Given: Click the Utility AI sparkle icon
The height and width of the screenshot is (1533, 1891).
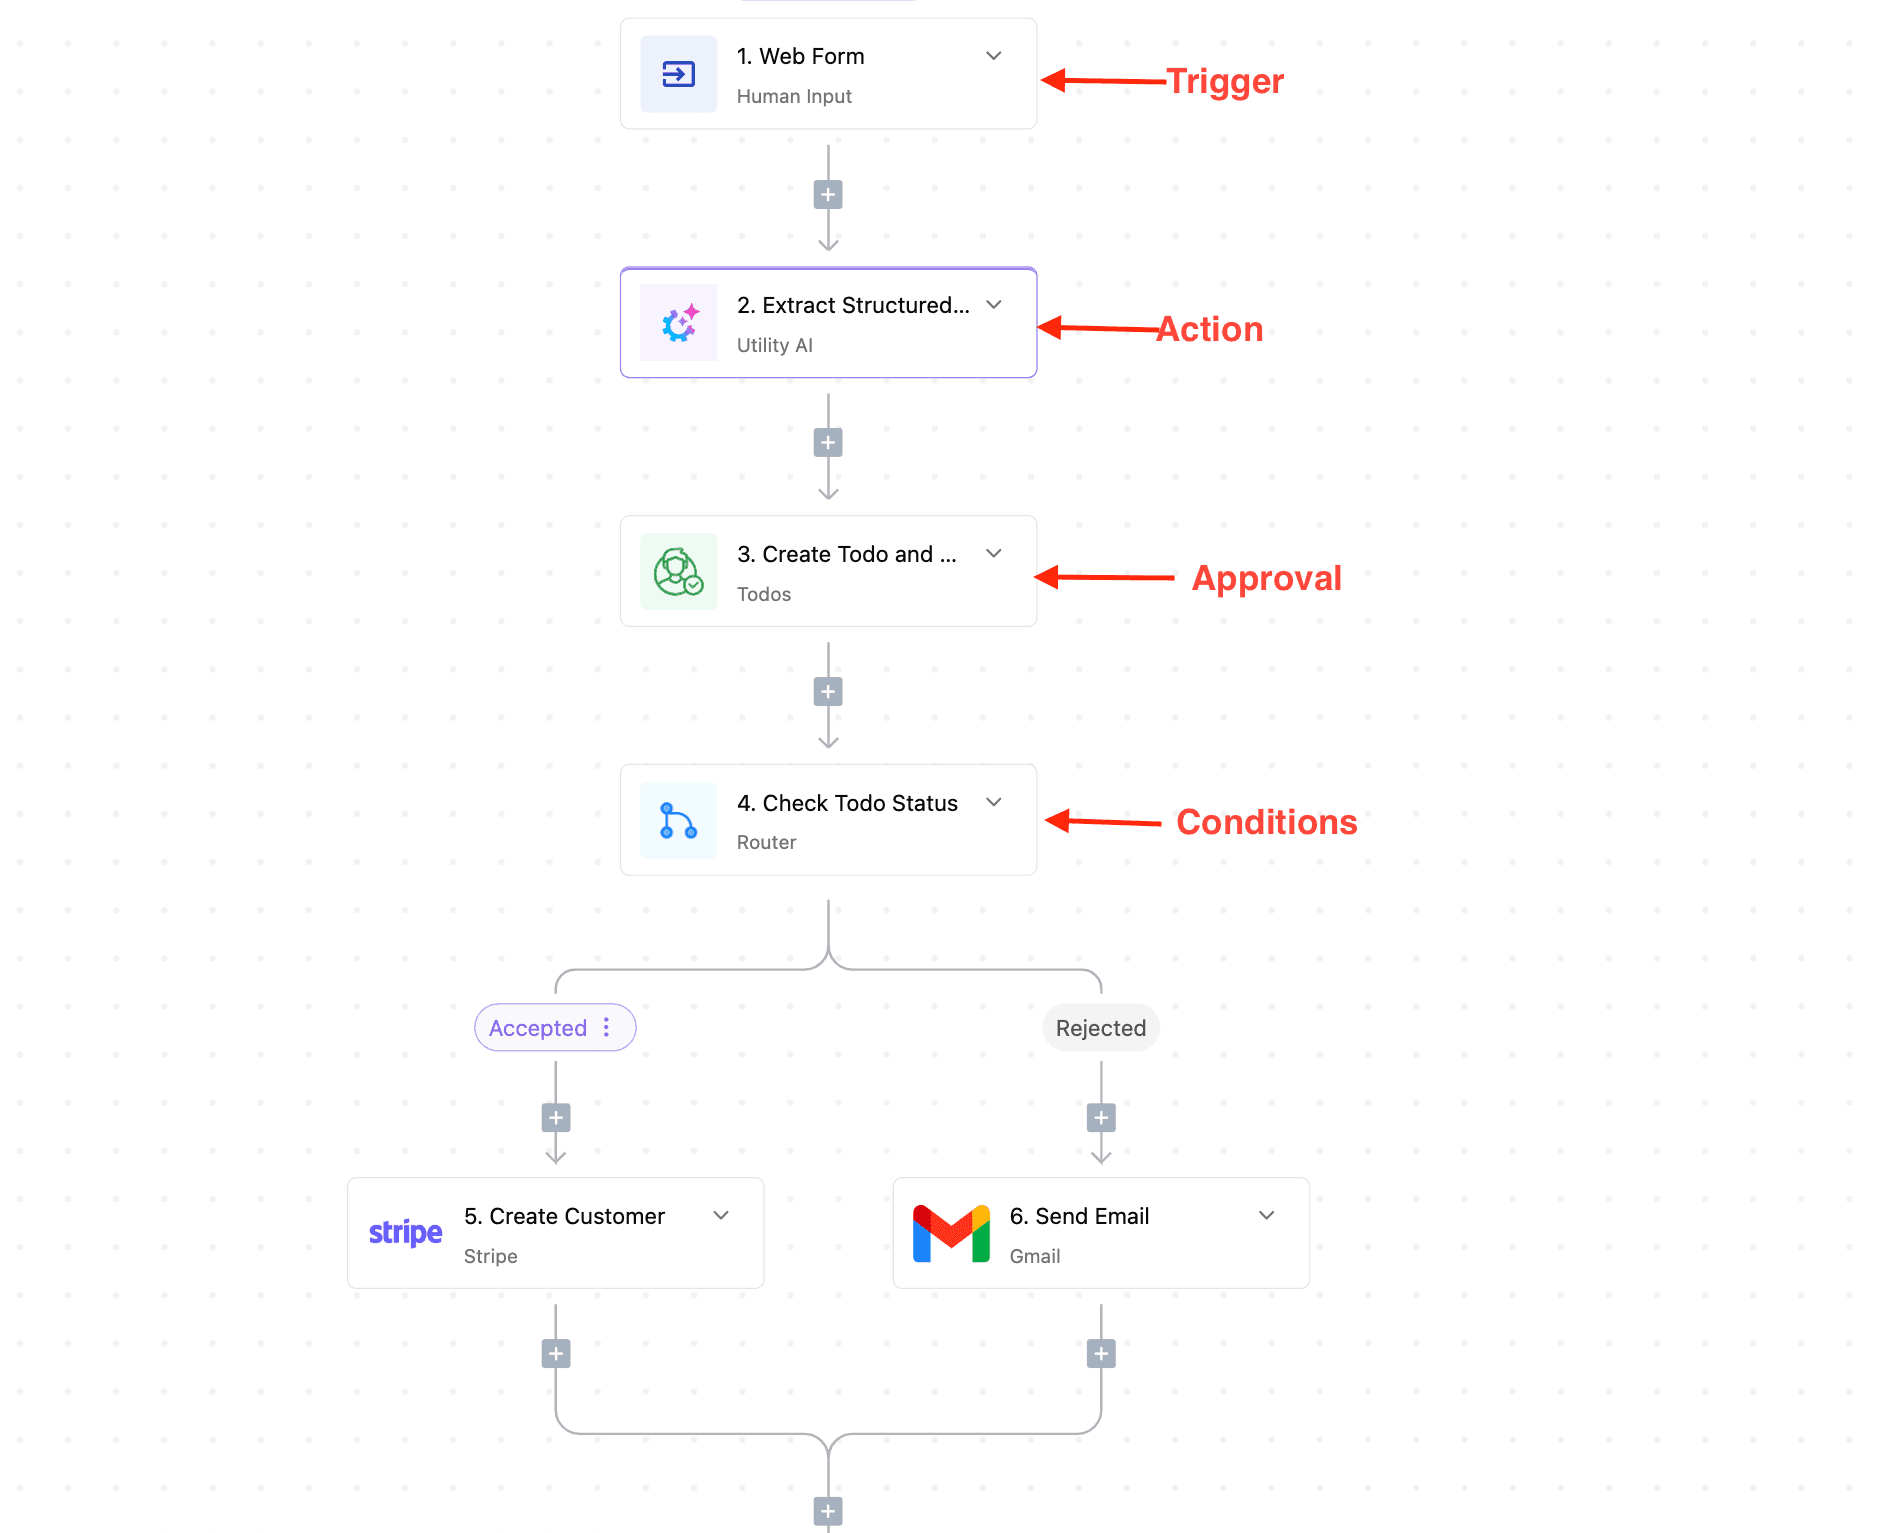Looking at the screenshot, I should [x=678, y=323].
